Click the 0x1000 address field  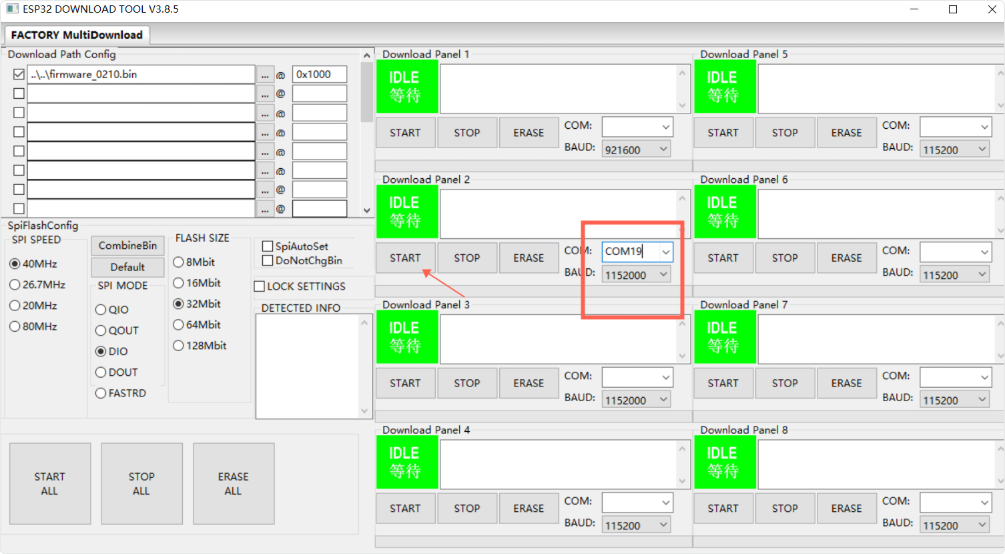320,74
